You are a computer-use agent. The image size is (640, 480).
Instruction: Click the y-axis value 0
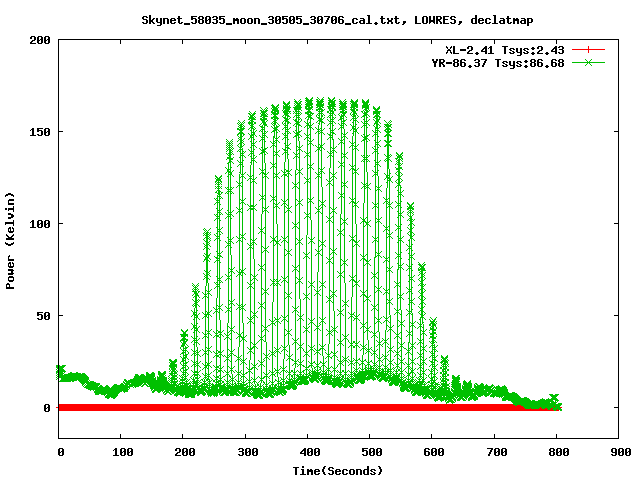[x=47, y=408]
